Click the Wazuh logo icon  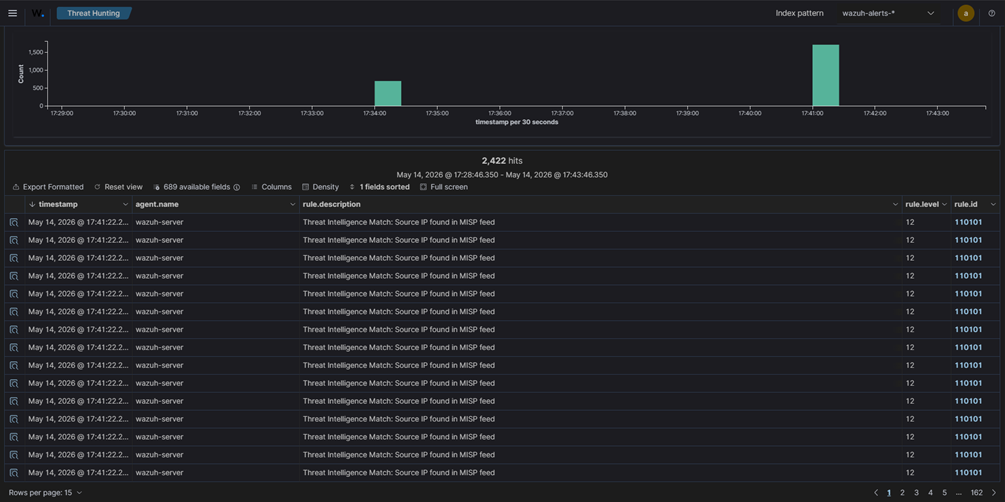pyautogui.click(x=38, y=13)
